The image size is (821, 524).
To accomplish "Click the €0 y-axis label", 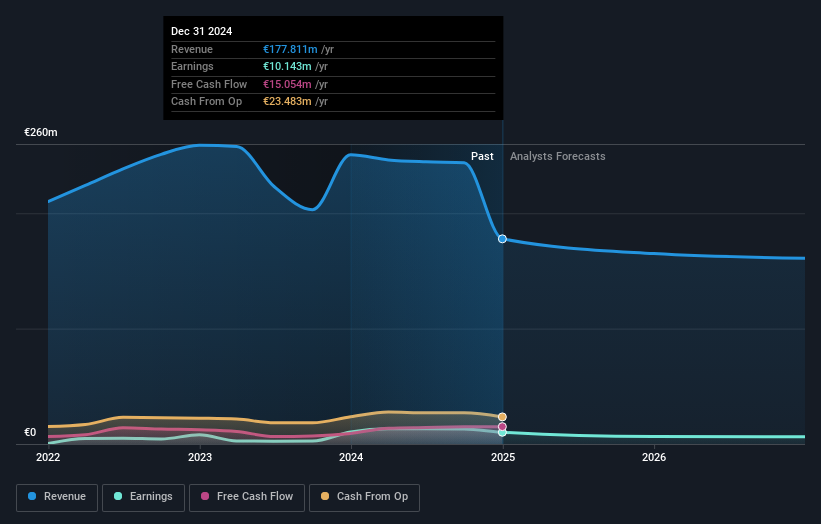I will 30,432.
